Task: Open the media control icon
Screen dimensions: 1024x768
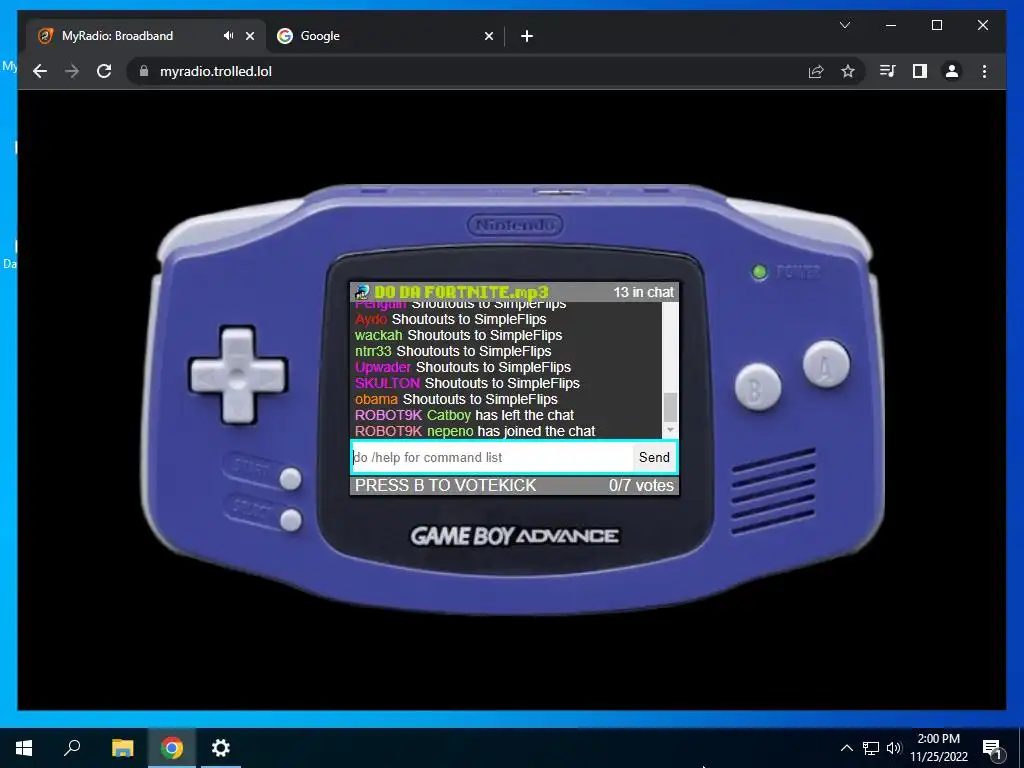Action: 887,71
